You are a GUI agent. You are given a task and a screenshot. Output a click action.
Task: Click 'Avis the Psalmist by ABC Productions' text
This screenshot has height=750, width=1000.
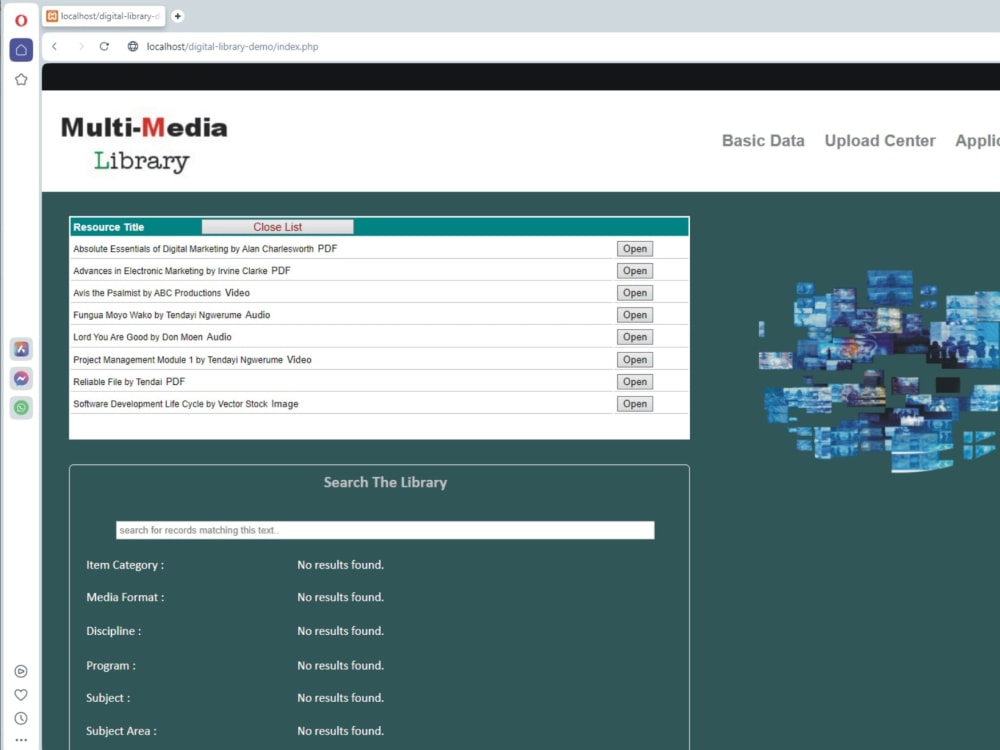(x=147, y=293)
